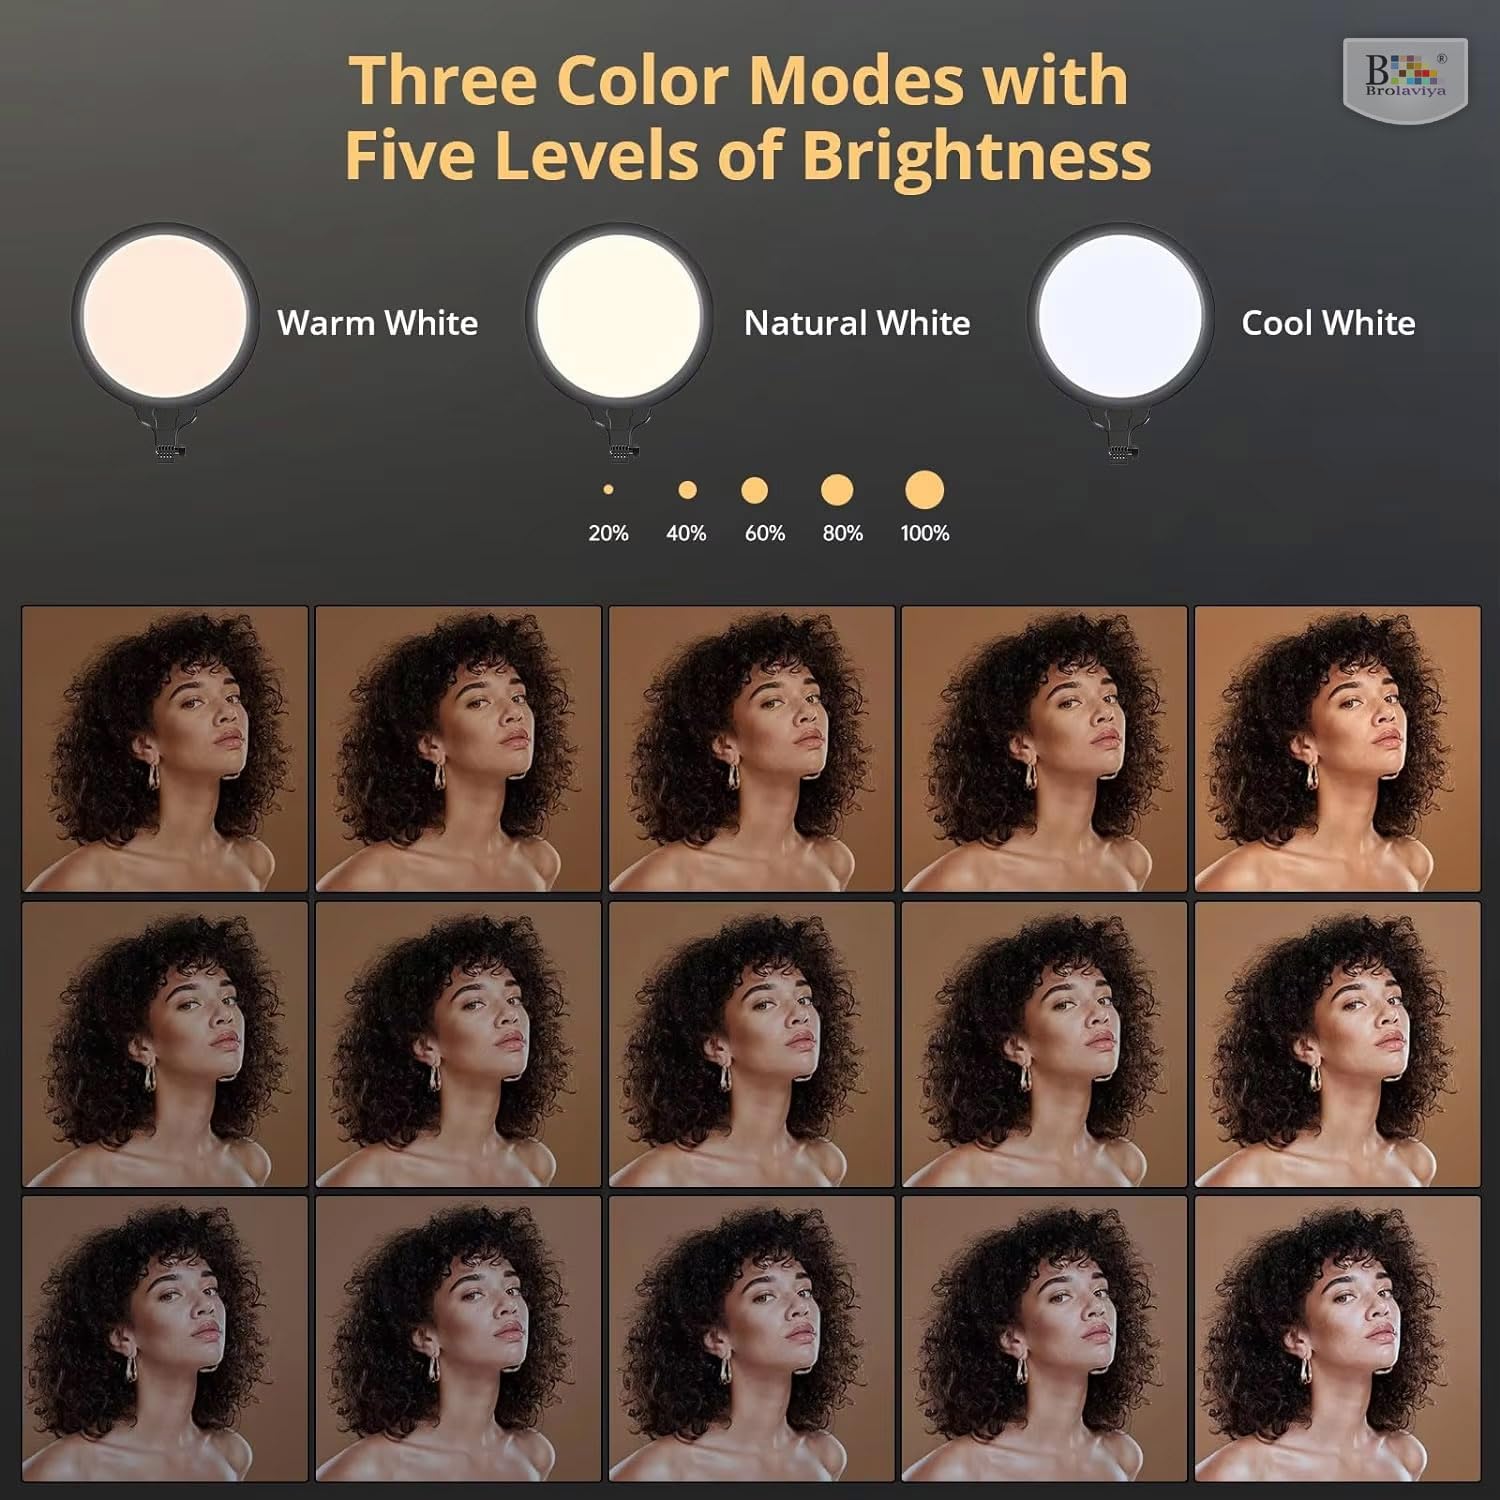Click the 100% brightness dot
This screenshot has width=1500, height=1500.
(925, 490)
